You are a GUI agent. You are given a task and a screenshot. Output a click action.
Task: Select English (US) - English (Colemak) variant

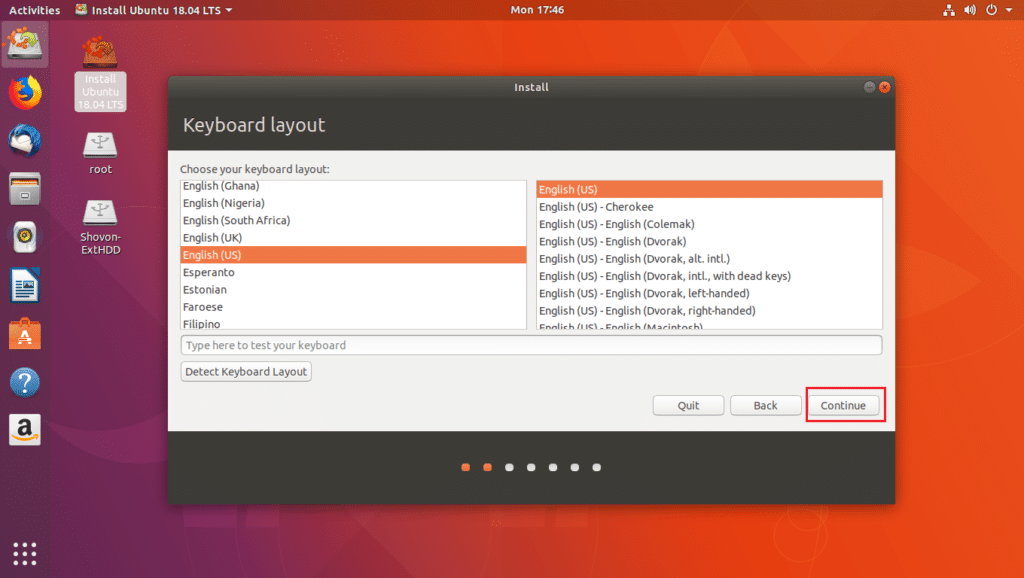point(709,224)
